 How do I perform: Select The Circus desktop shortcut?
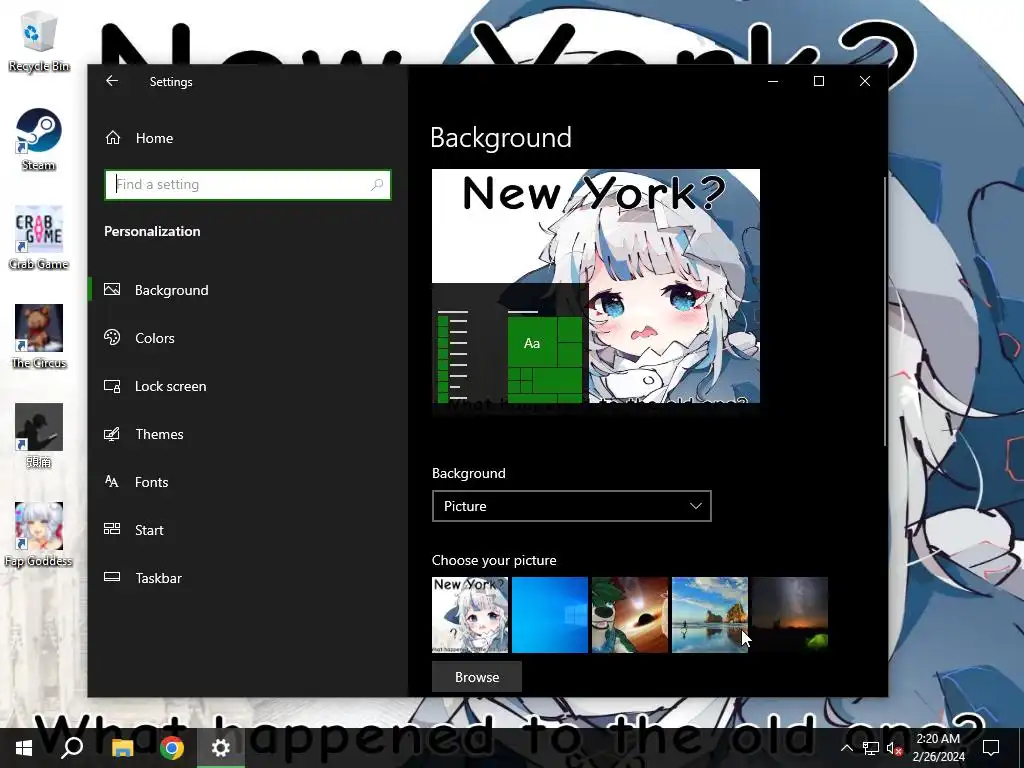39,338
